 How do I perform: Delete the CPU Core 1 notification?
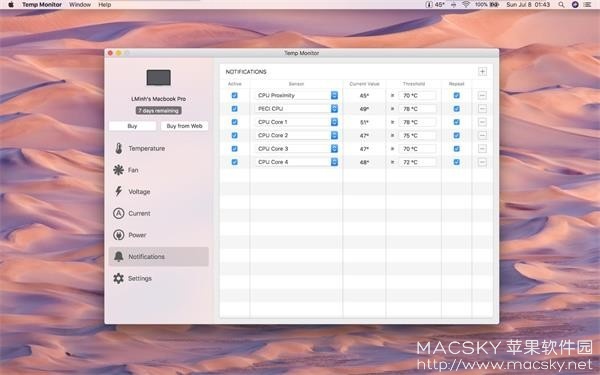pyautogui.click(x=482, y=122)
